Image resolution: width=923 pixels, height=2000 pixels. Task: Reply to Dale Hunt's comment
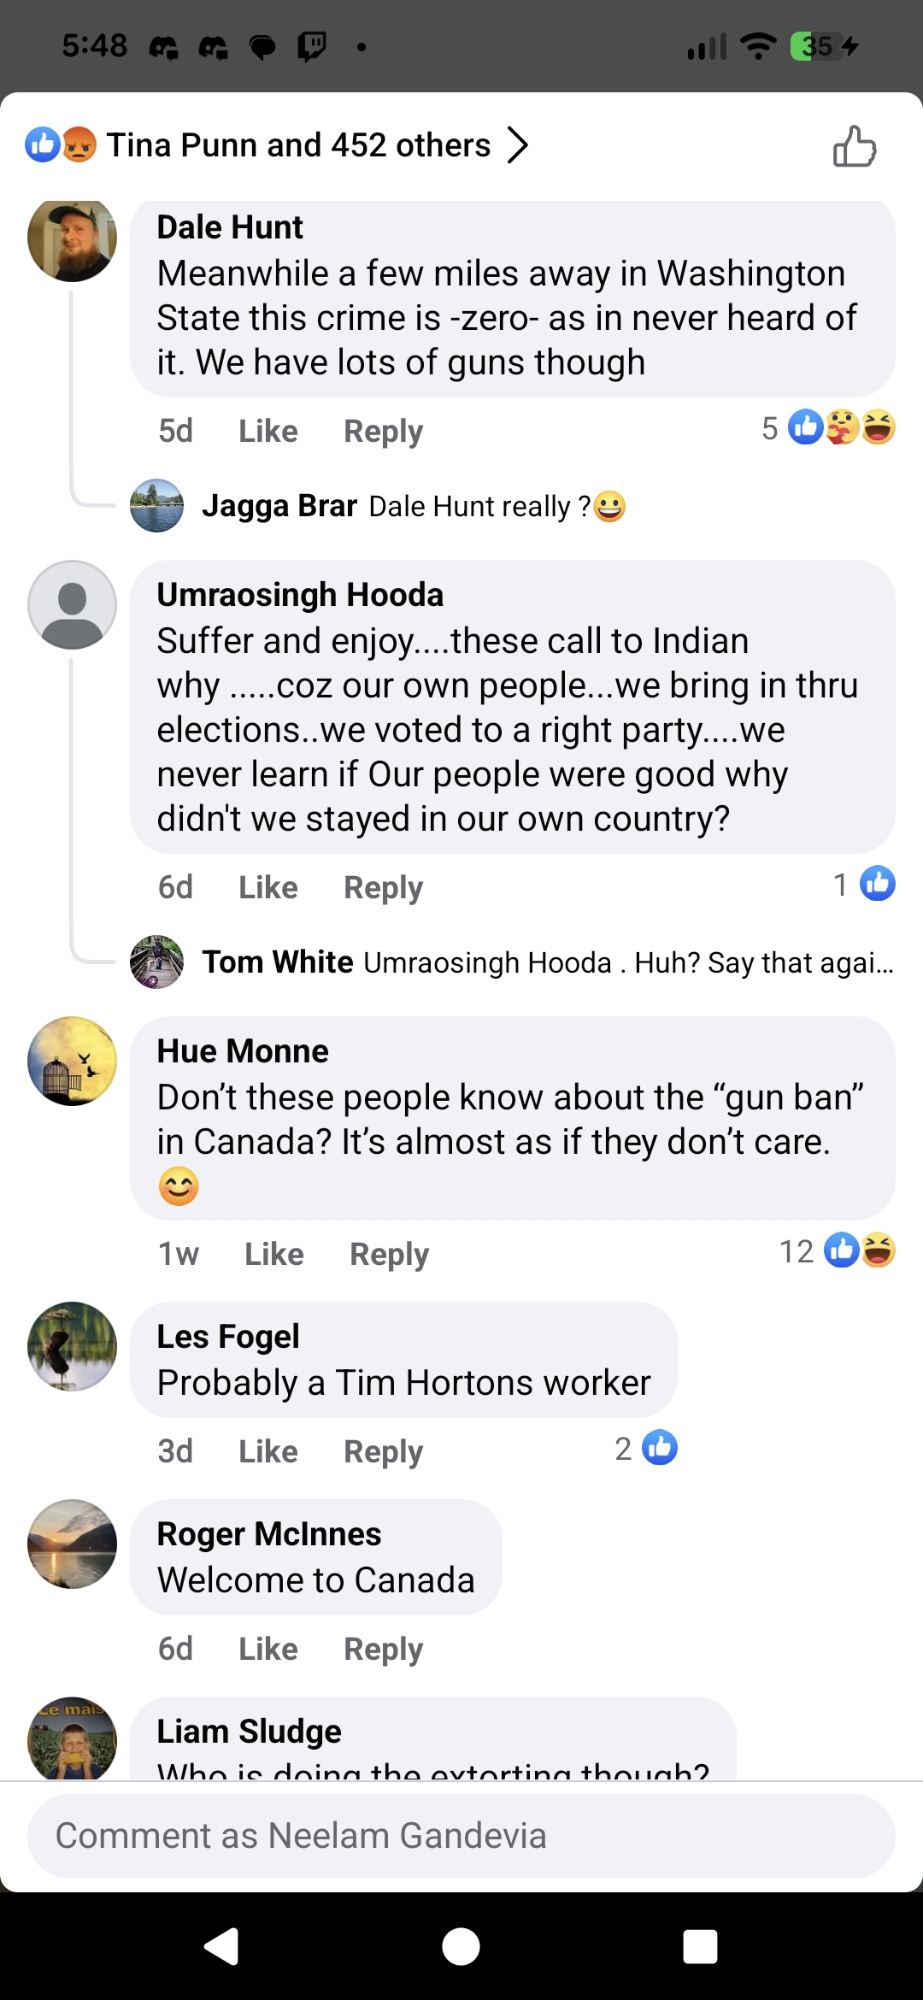[x=383, y=431]
